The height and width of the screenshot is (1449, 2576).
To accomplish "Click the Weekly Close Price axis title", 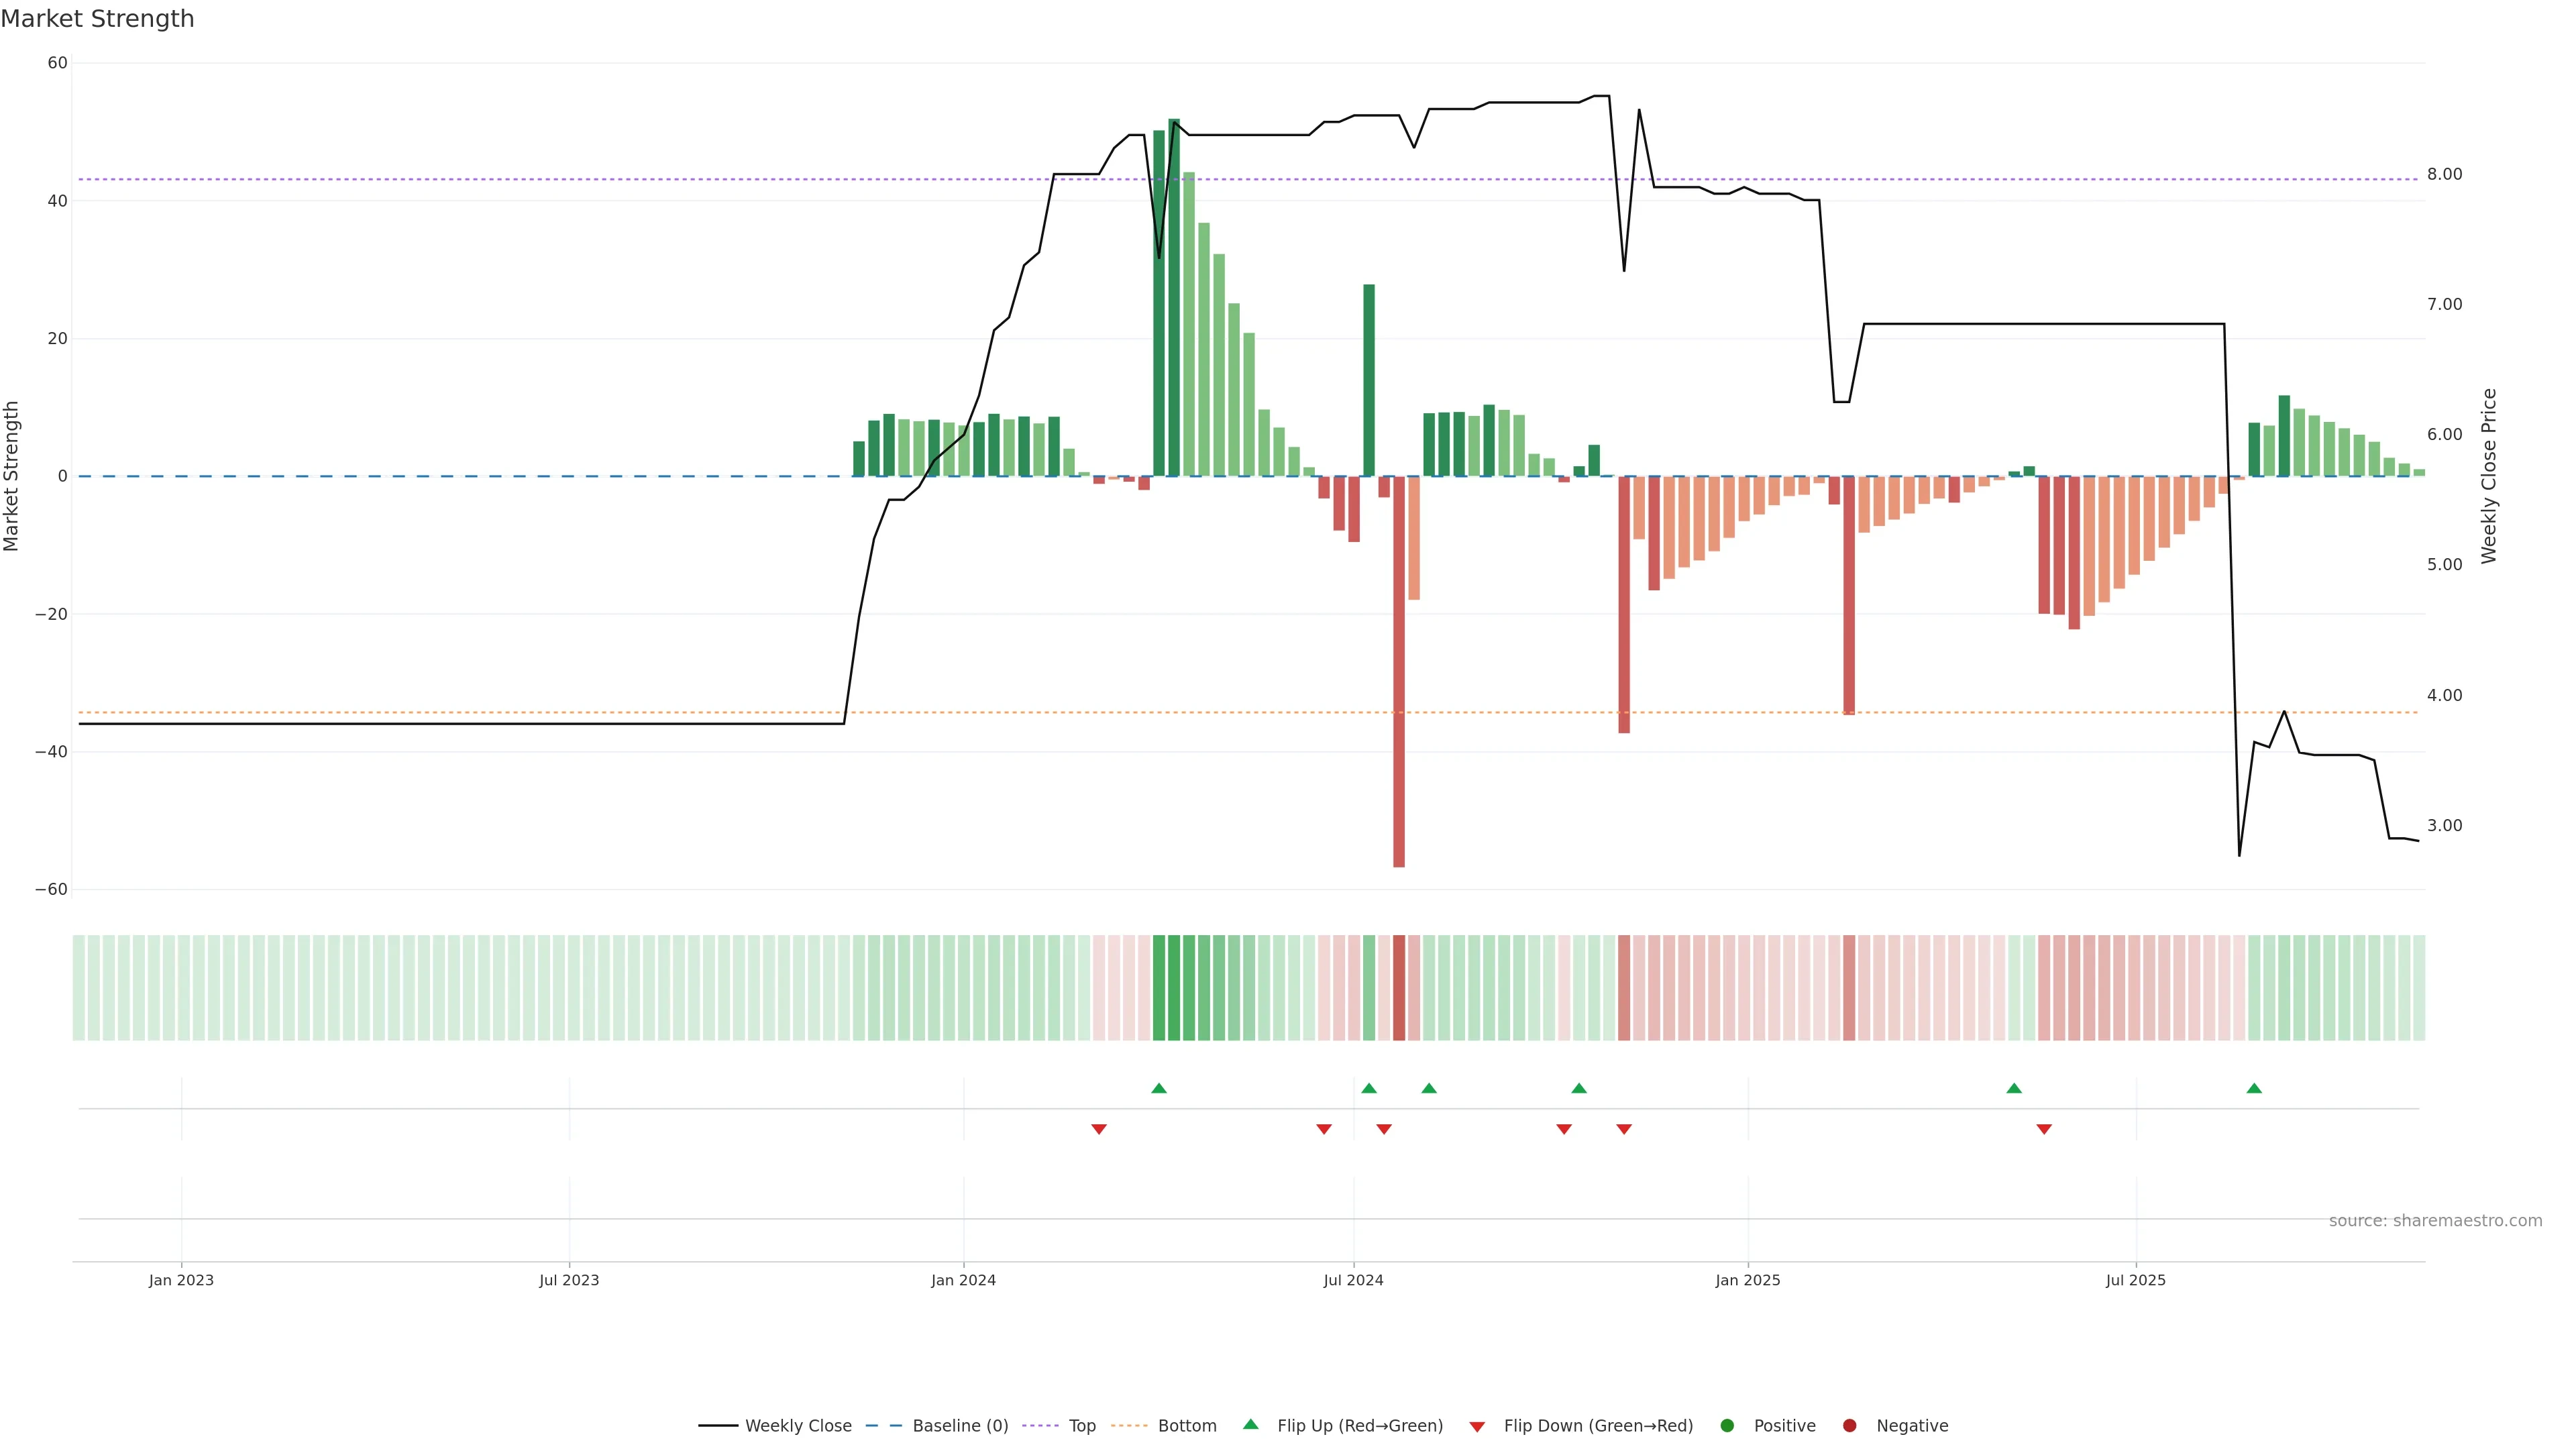I will (x=2489, y=476).
